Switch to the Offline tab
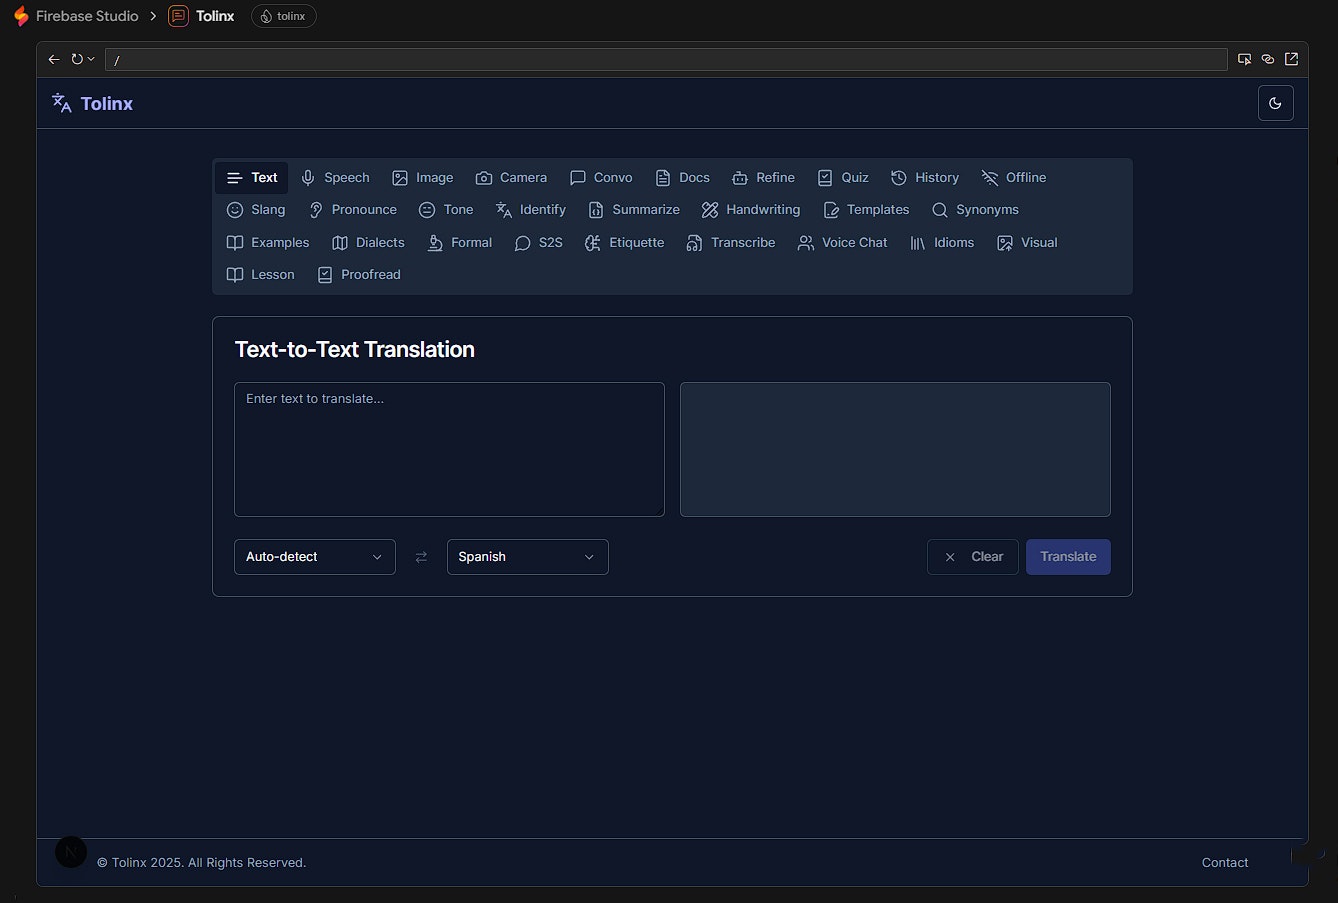Viewport: 1338px width, 903px height. (1014, 178)
